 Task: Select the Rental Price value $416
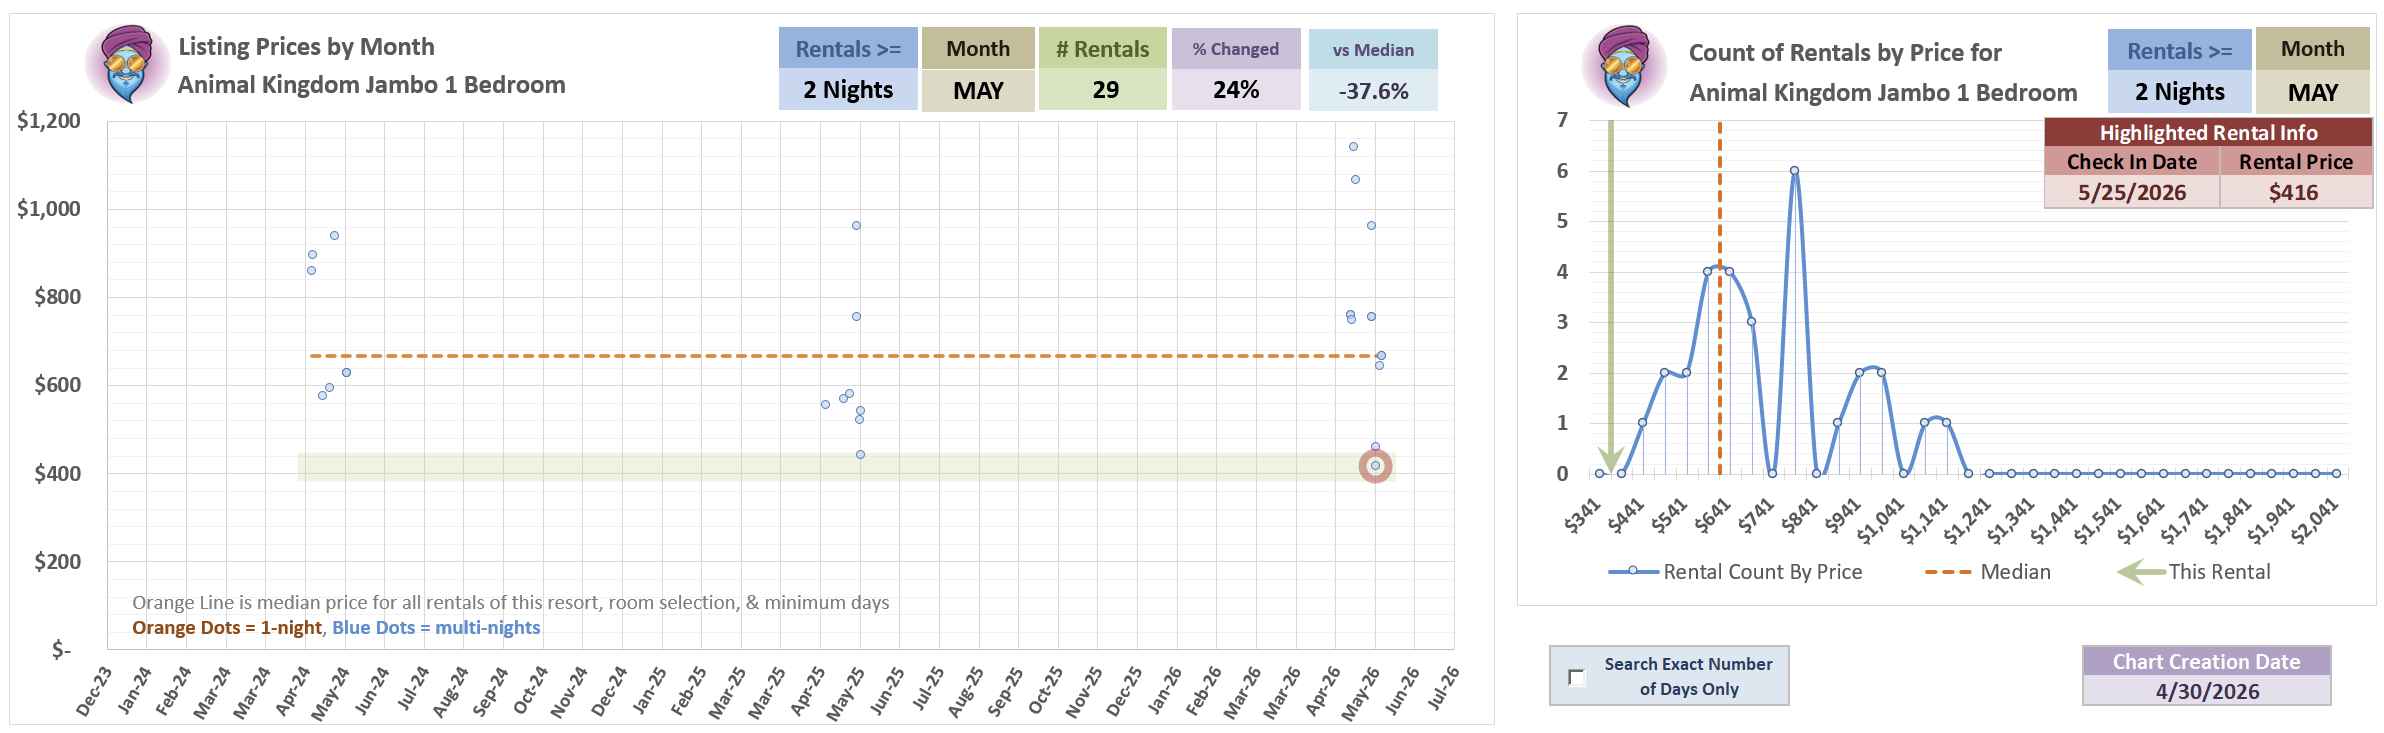pyautogui.click(x=2294, y=192)
